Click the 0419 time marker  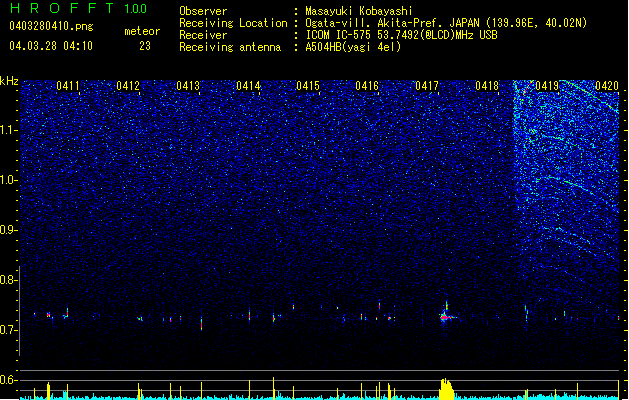coord(547,86)
